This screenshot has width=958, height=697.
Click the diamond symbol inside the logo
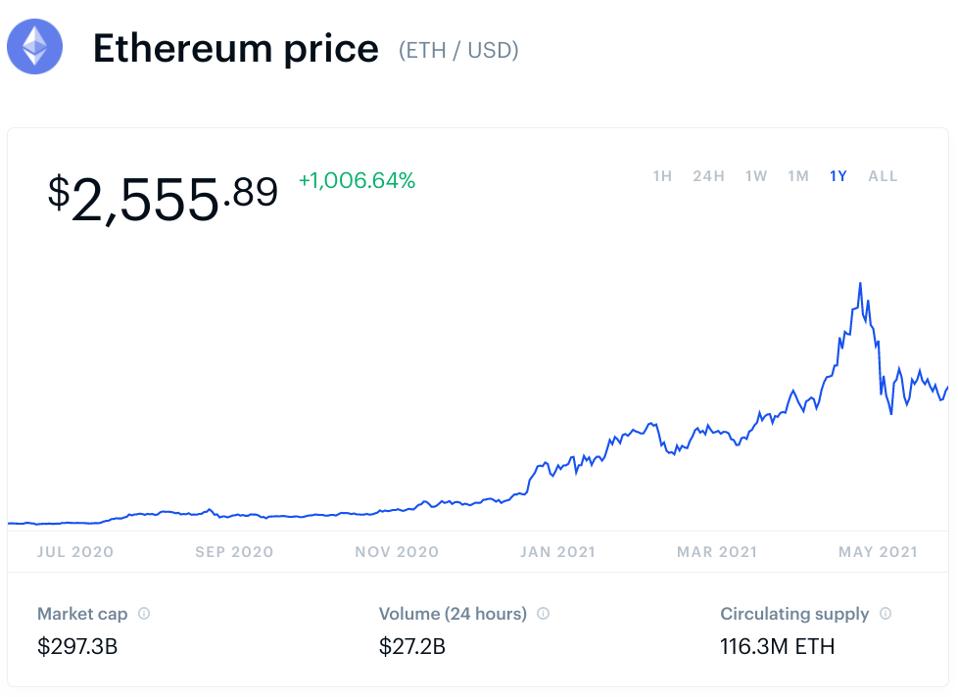click(35, 46)
